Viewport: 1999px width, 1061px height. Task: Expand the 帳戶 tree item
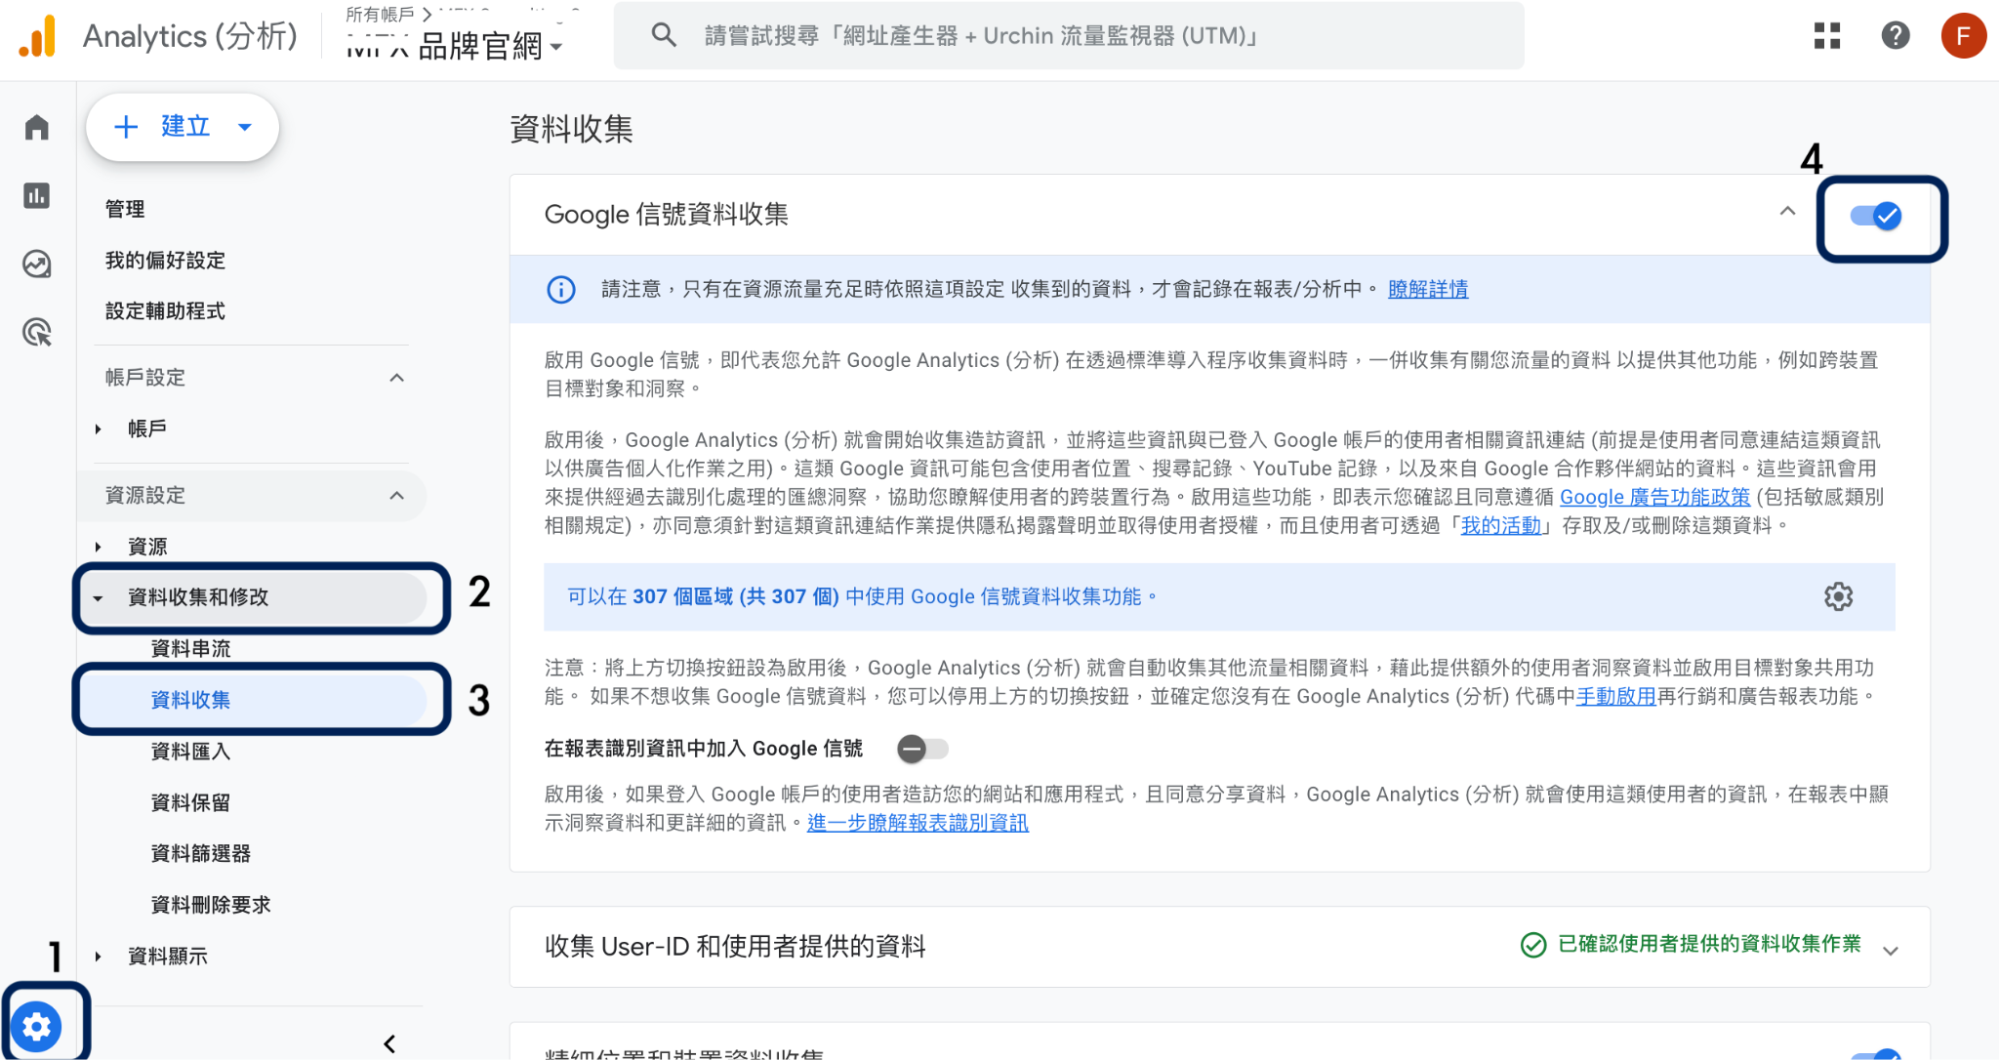(98, 429)
